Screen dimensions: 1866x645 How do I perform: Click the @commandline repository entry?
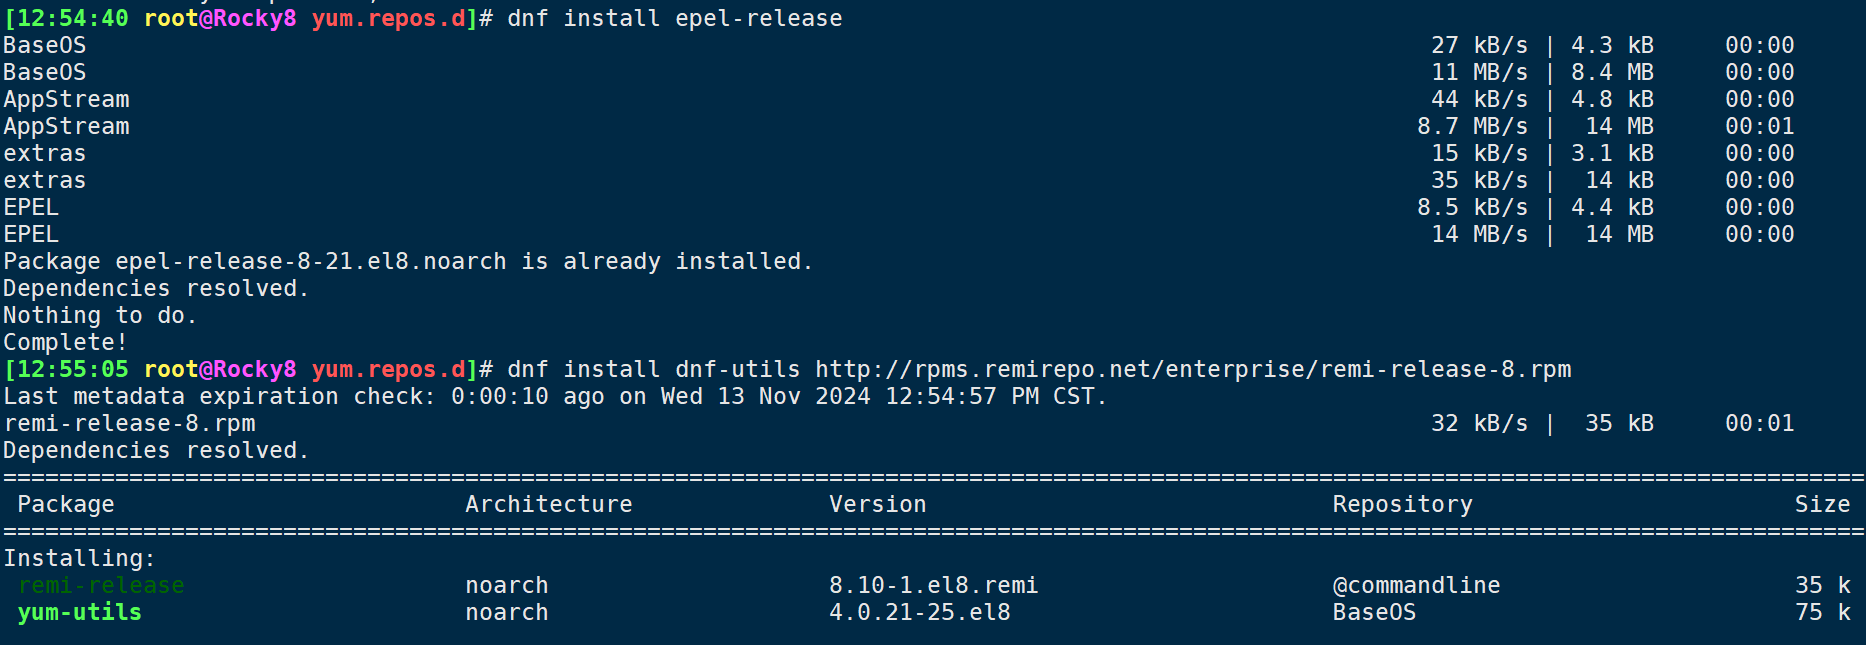click(1416, 585)
